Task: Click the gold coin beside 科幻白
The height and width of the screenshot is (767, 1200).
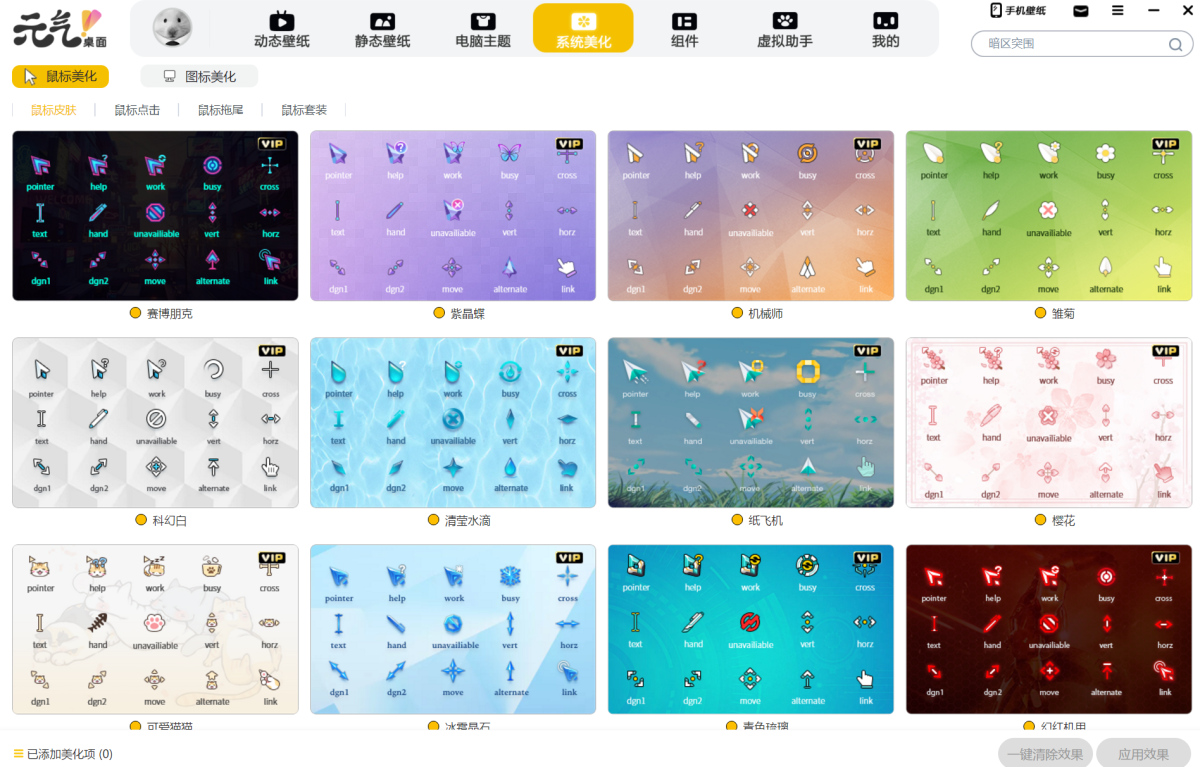Action: [x=141, y=520]
